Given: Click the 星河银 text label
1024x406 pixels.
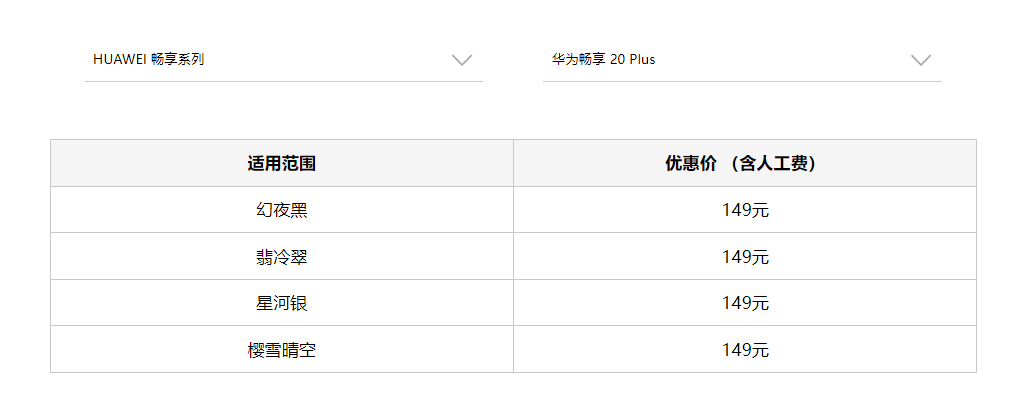Looking at the screenshot, I should (282, 303).
